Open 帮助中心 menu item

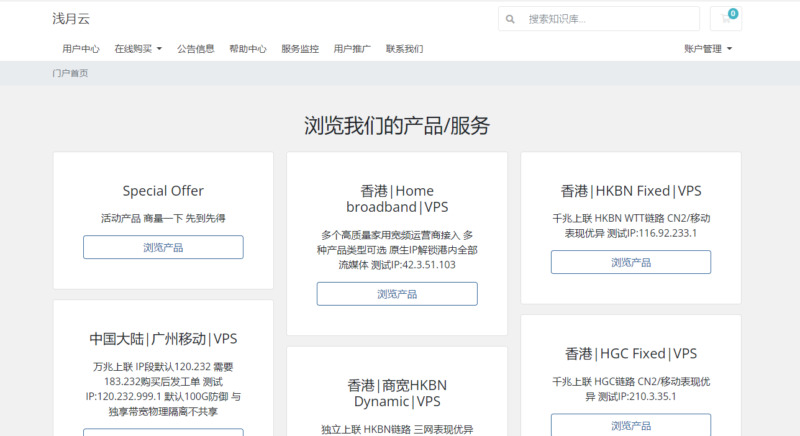pos(248,48)
